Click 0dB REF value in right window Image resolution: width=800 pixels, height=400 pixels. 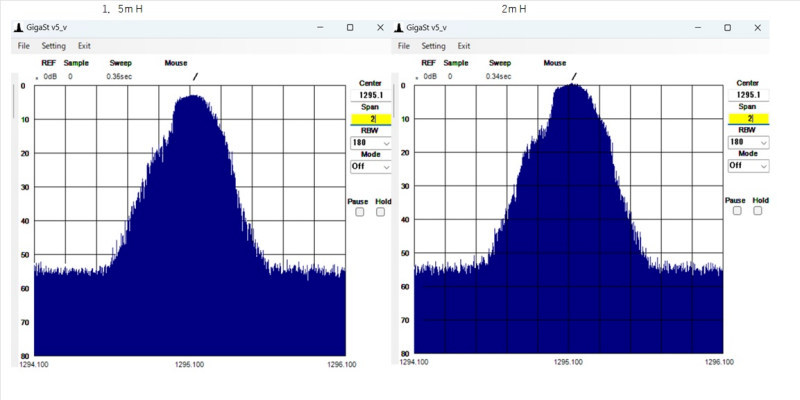pyautogui.click(x=430, y=77)
